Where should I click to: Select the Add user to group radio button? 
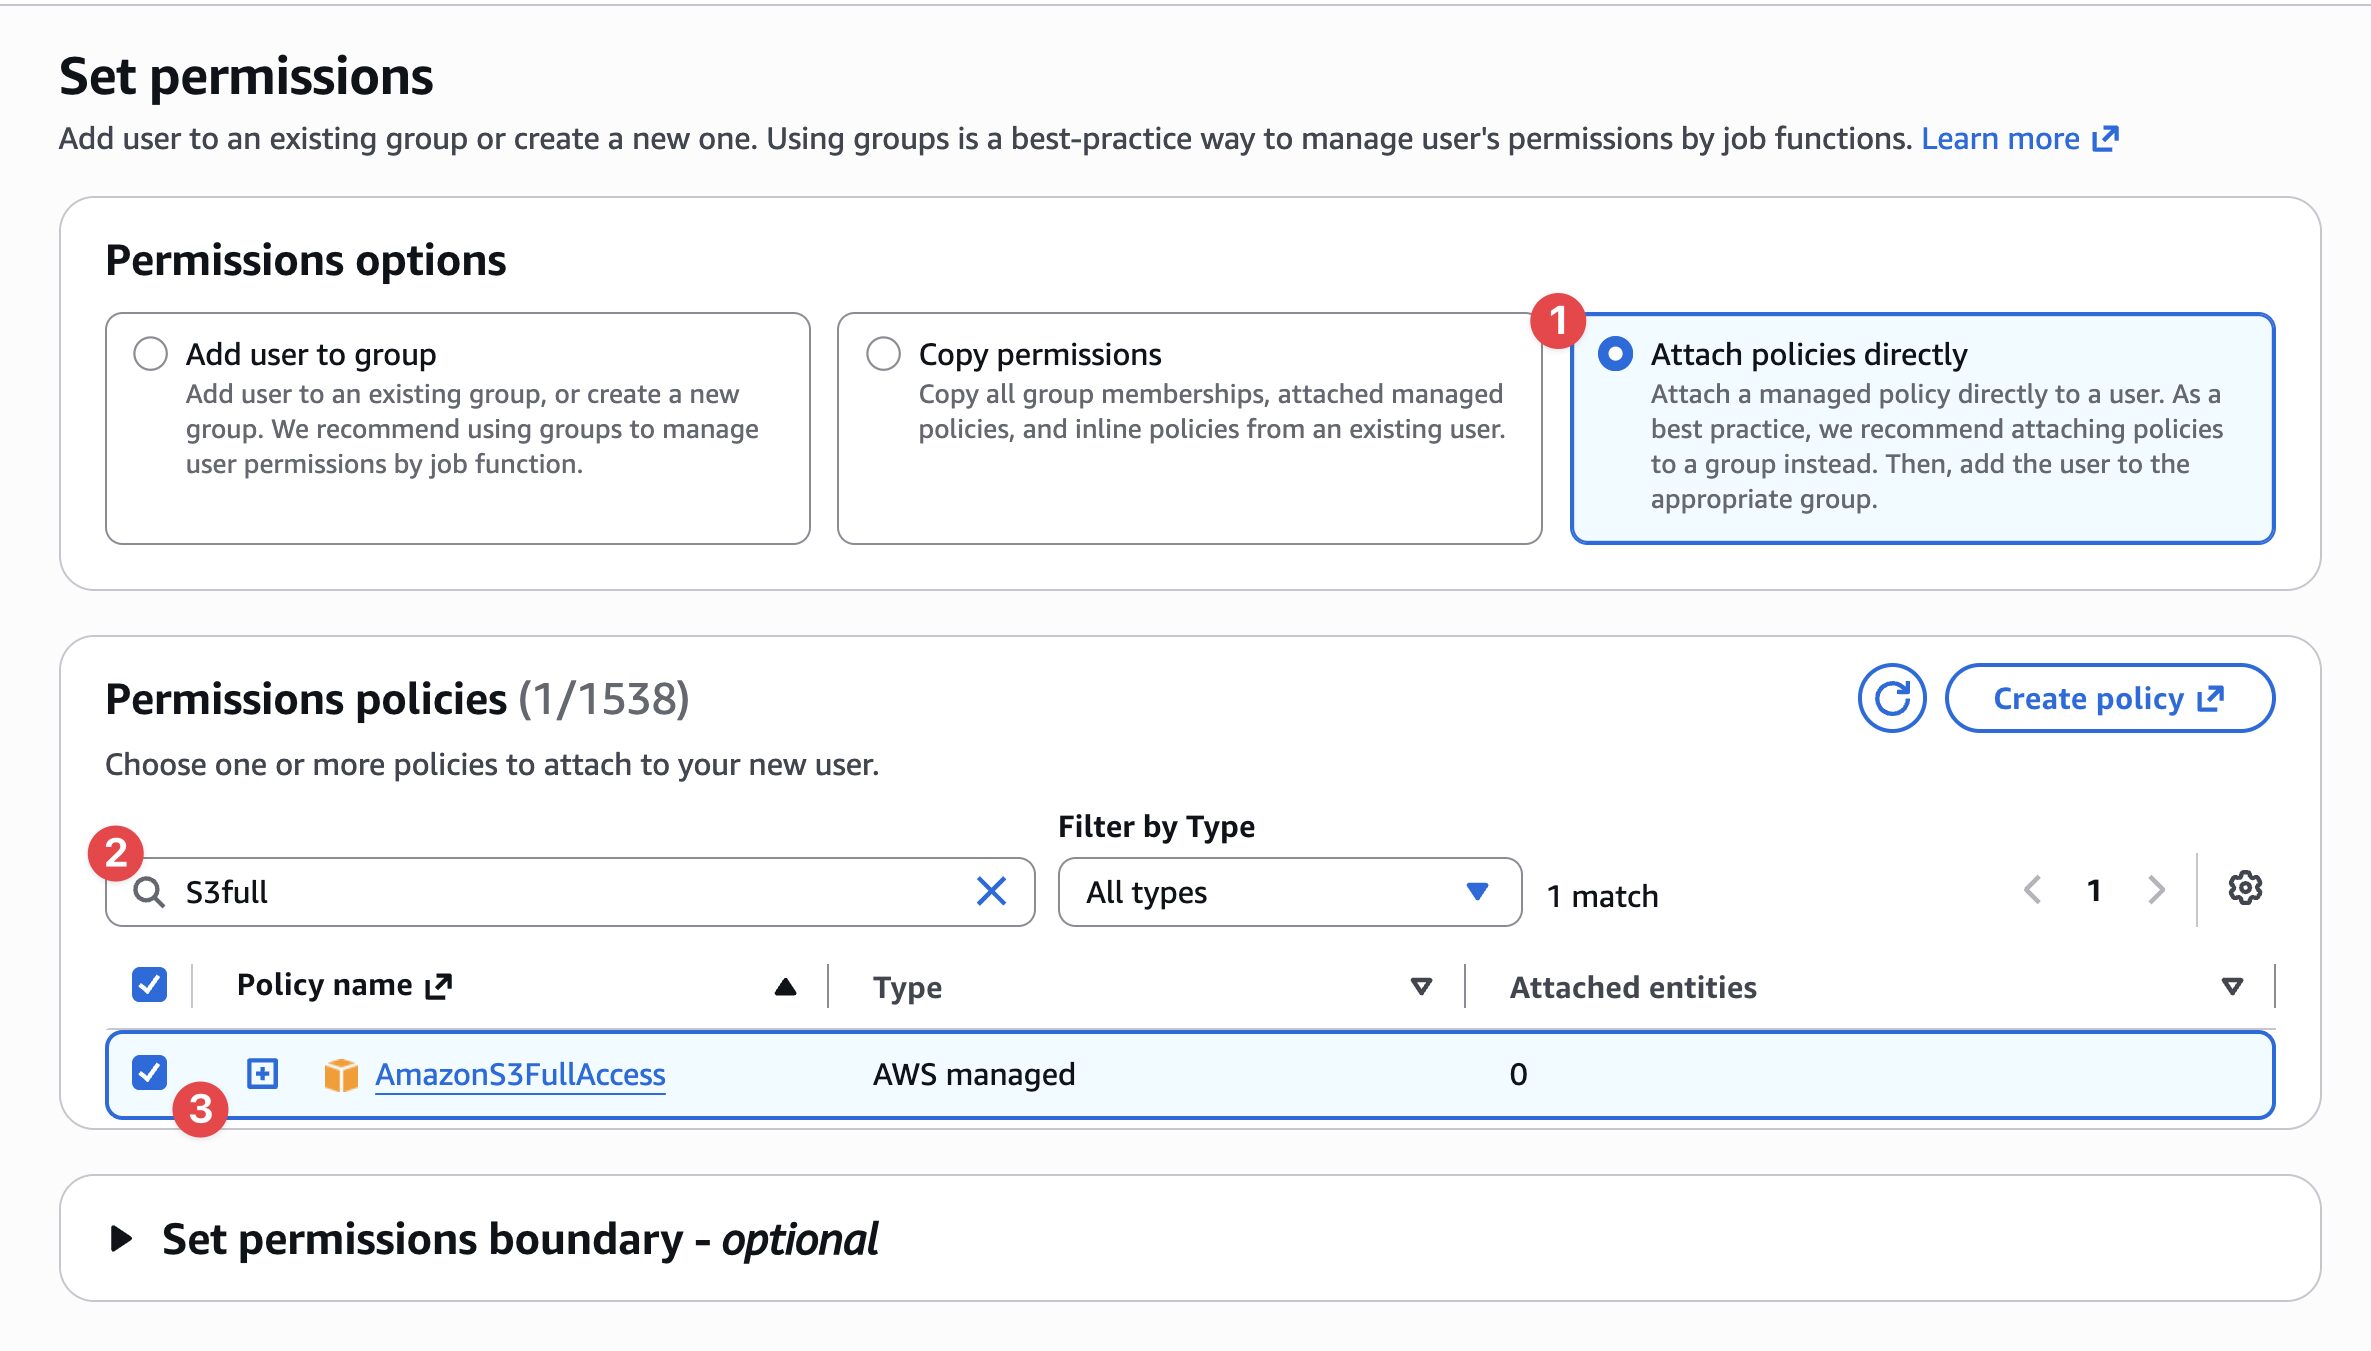(150, 354)
